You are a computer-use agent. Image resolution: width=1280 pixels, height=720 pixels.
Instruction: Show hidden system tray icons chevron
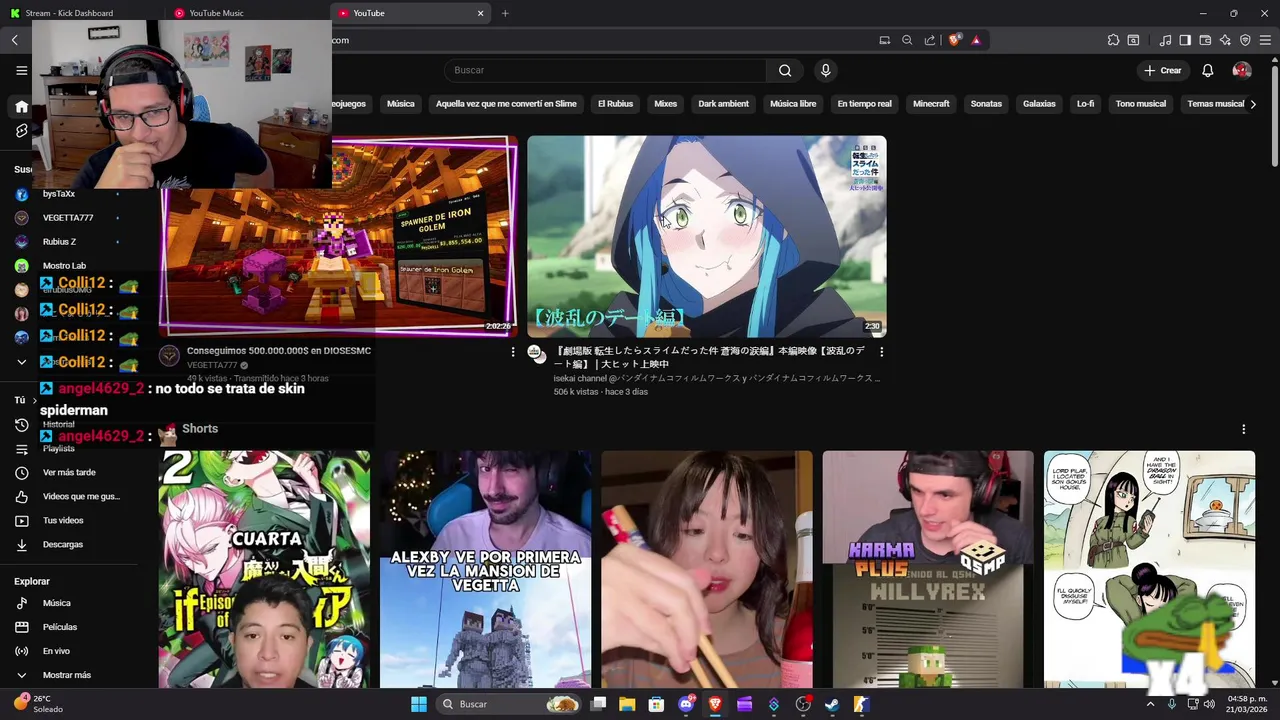coord(1150,704)
